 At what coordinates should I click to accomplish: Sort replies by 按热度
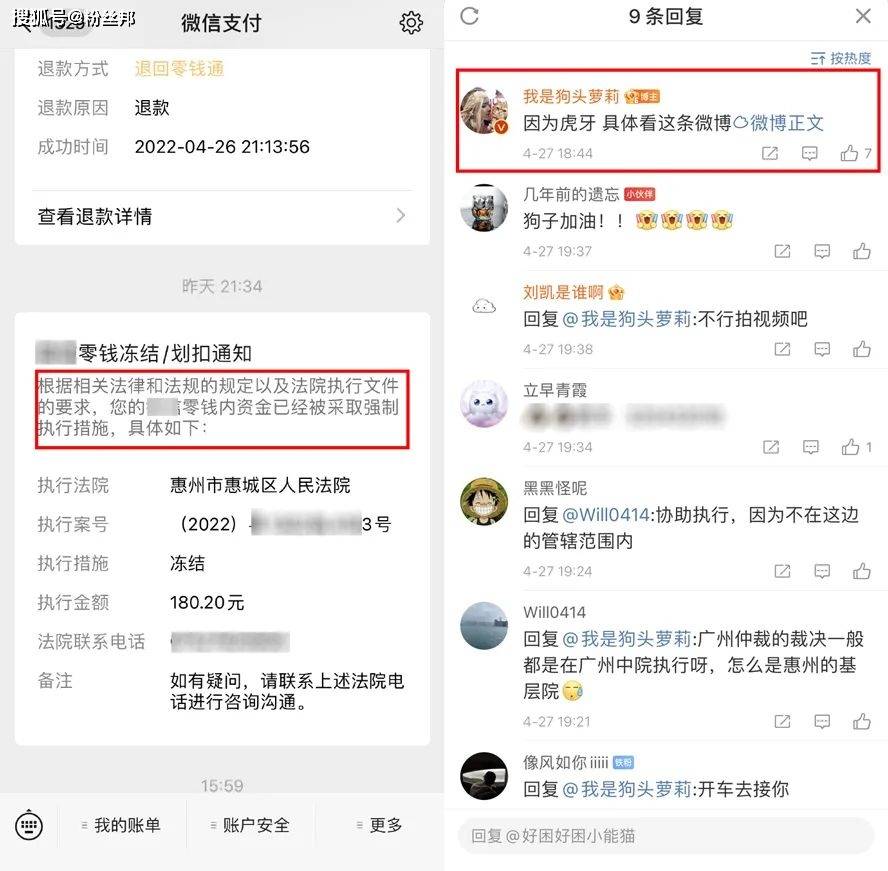[840, 58]
